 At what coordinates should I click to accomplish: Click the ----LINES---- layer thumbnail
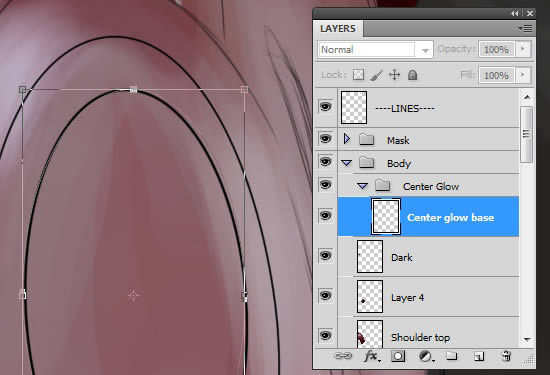[354, 107]
